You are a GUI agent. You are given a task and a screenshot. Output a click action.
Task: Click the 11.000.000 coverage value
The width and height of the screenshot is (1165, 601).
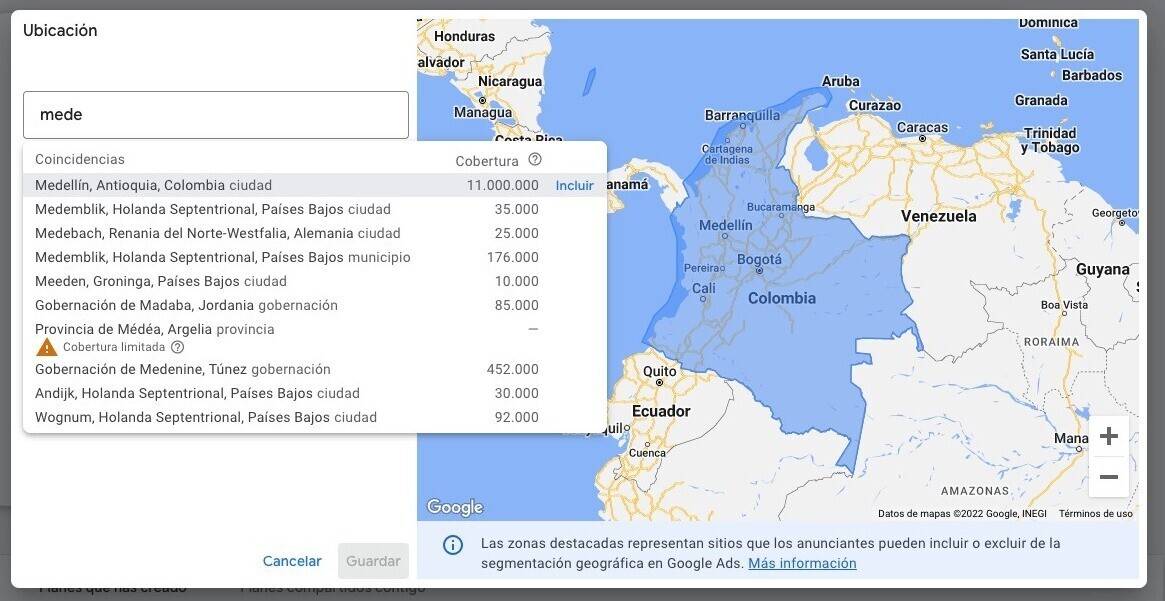pyautogui.click(x=502, y=185)
